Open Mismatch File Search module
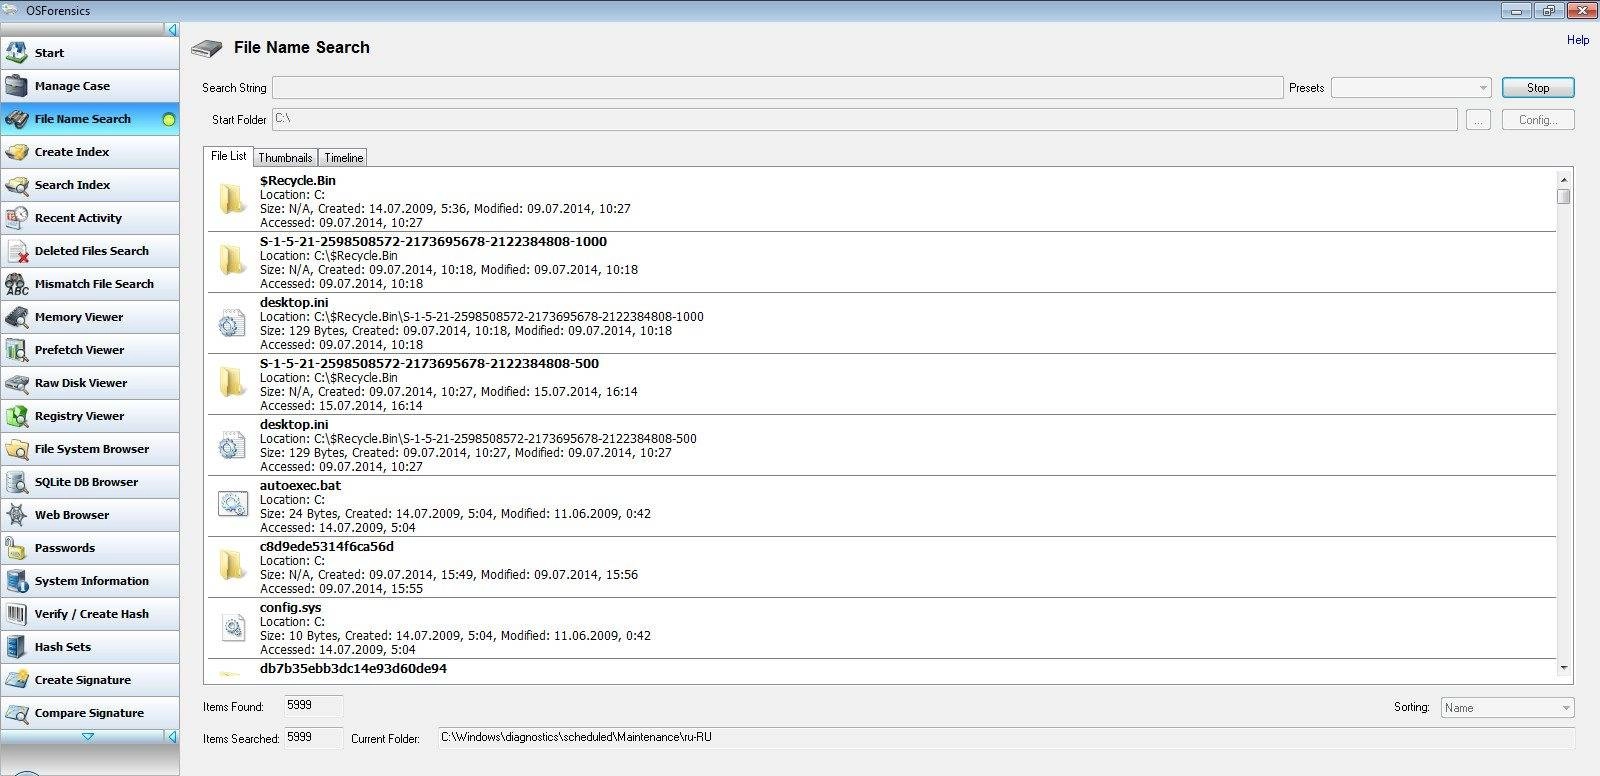Image resolution: width=1600 pixels, height=776 pixels. [90, 284]
